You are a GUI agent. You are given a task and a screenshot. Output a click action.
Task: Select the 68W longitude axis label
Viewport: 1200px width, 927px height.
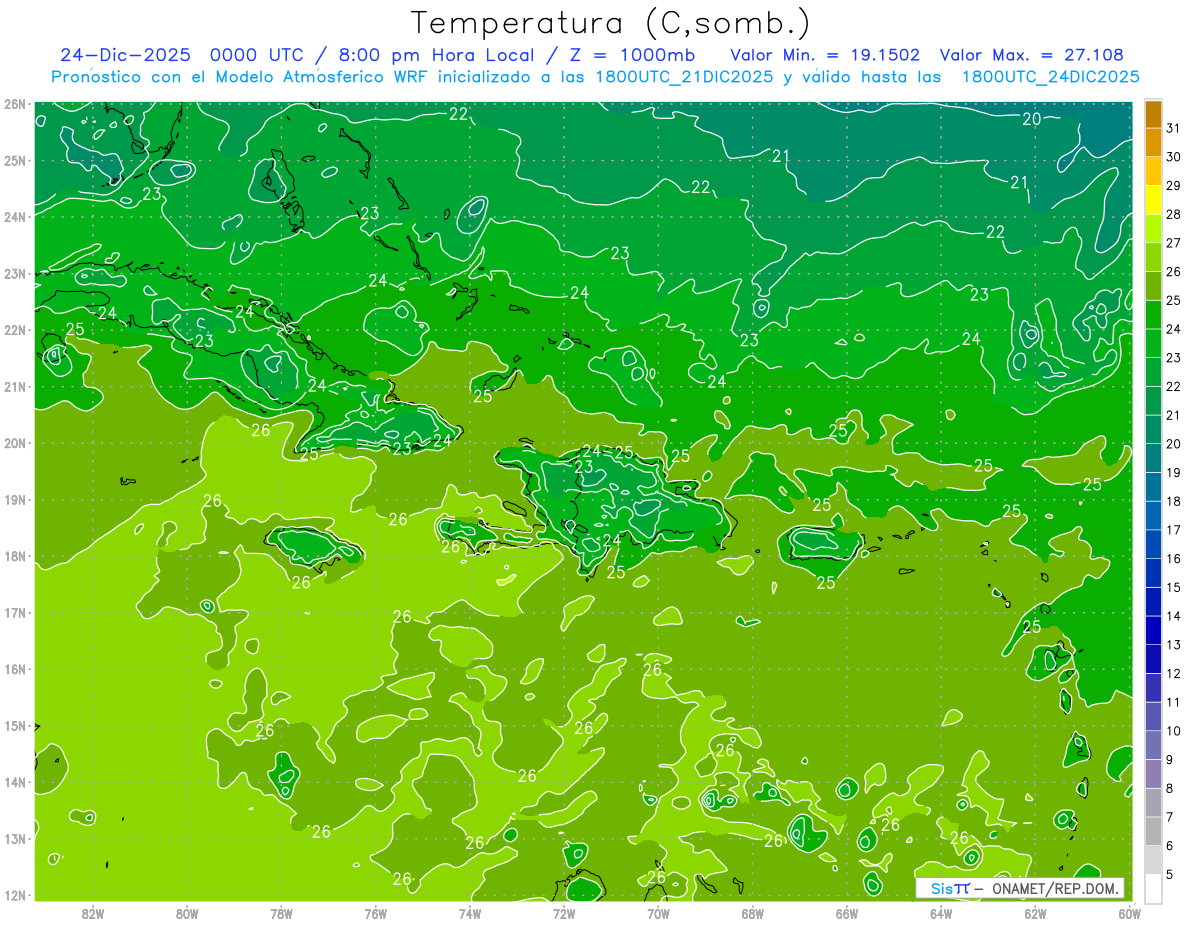tap(753, 913)
